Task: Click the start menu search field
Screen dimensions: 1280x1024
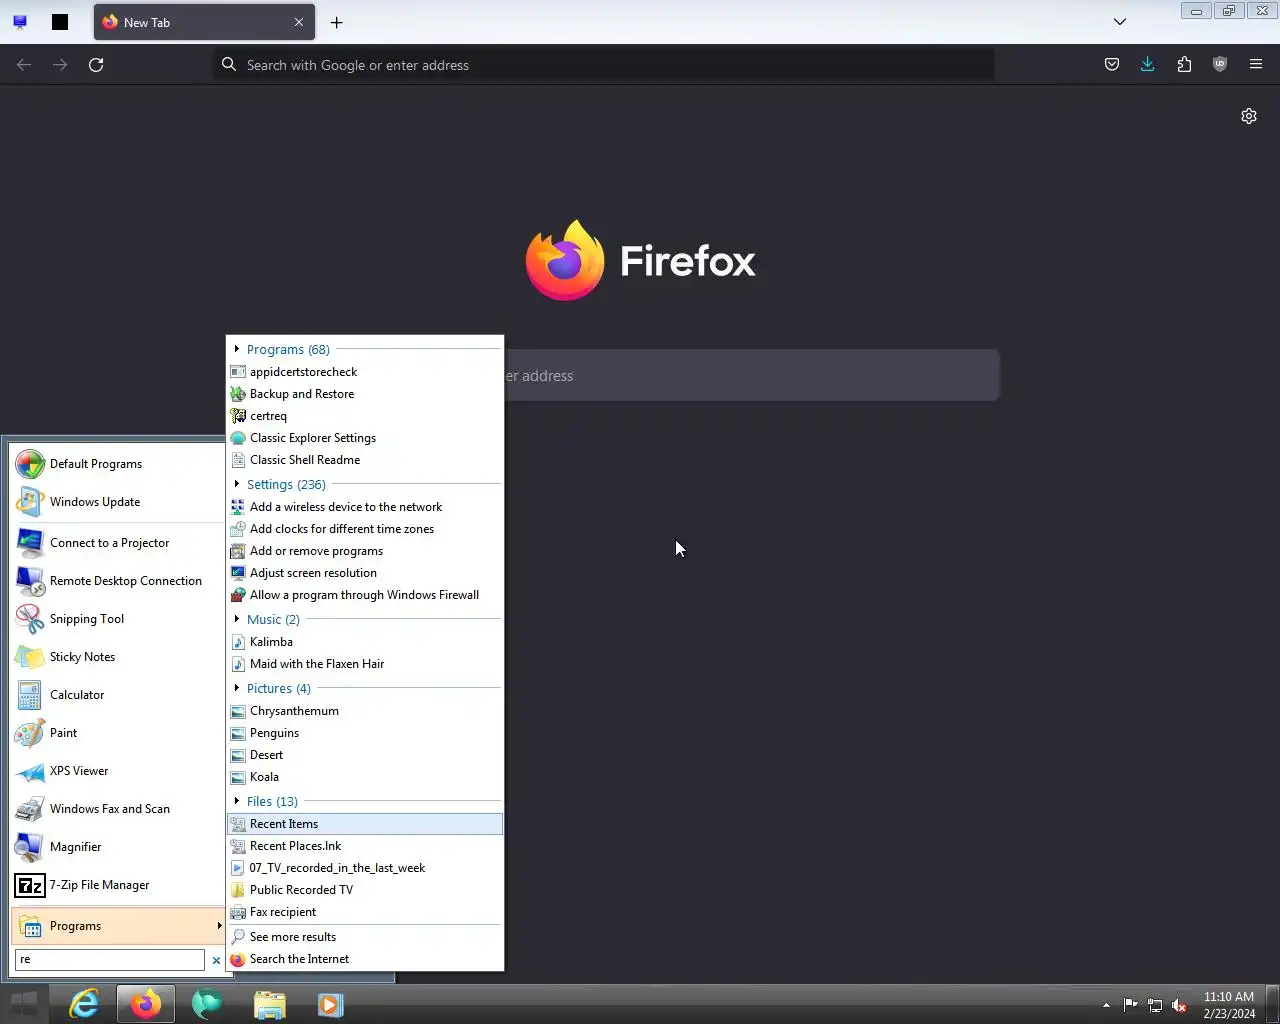Action: (110, 960)
